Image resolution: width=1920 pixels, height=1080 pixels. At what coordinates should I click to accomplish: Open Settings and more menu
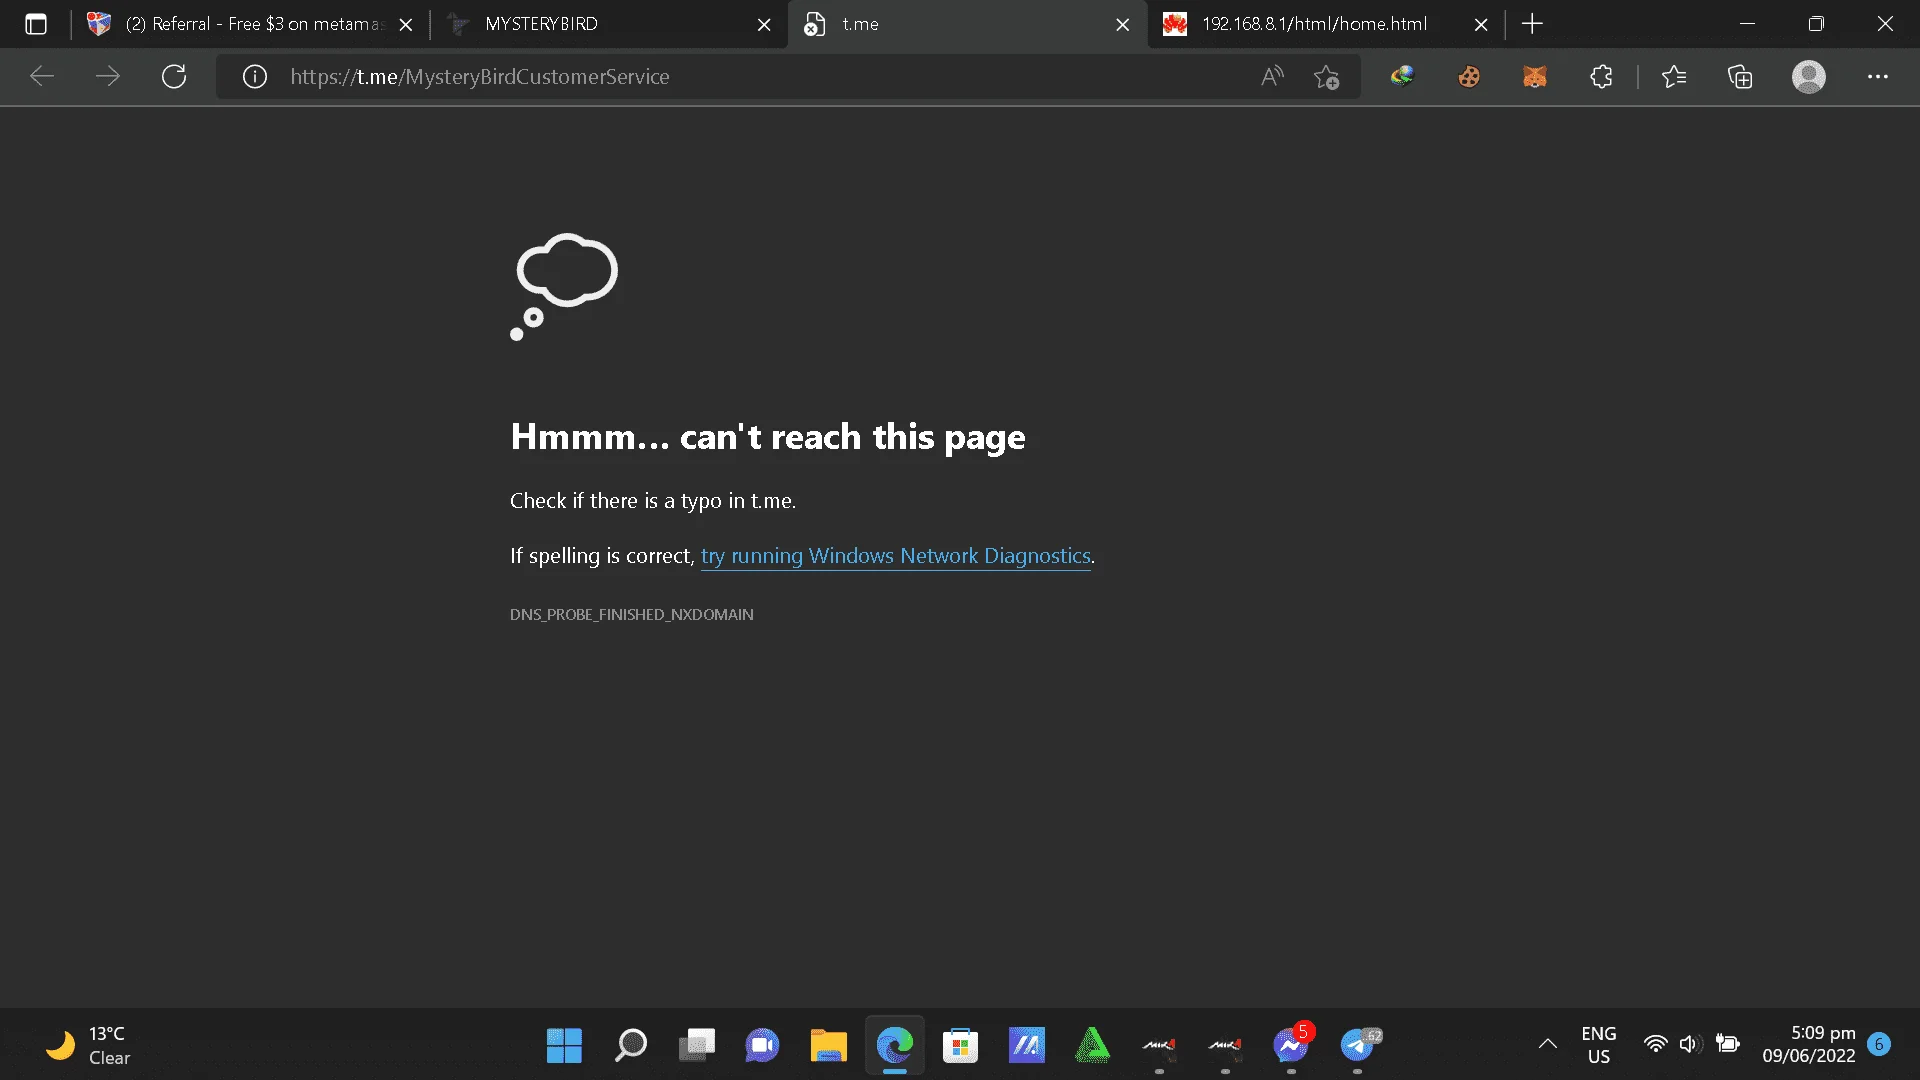pos(1878,77)
